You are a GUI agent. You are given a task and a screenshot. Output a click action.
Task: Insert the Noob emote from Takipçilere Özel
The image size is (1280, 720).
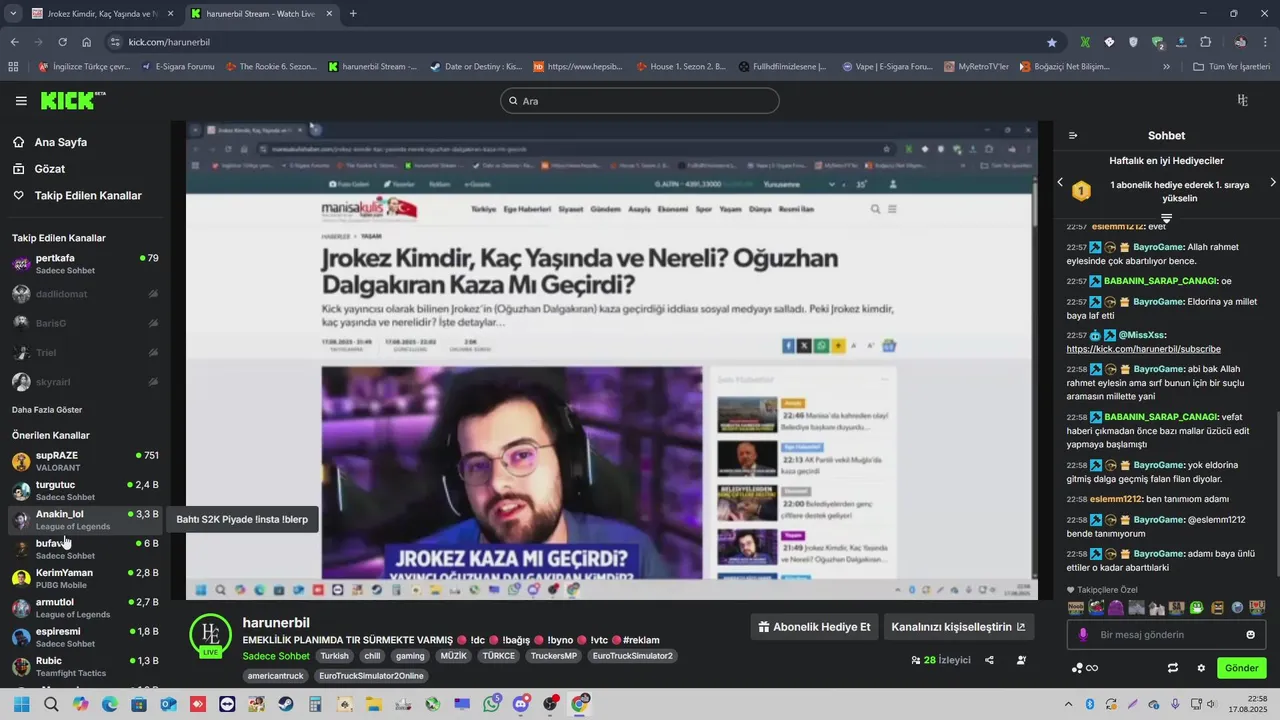point(1076,607)
